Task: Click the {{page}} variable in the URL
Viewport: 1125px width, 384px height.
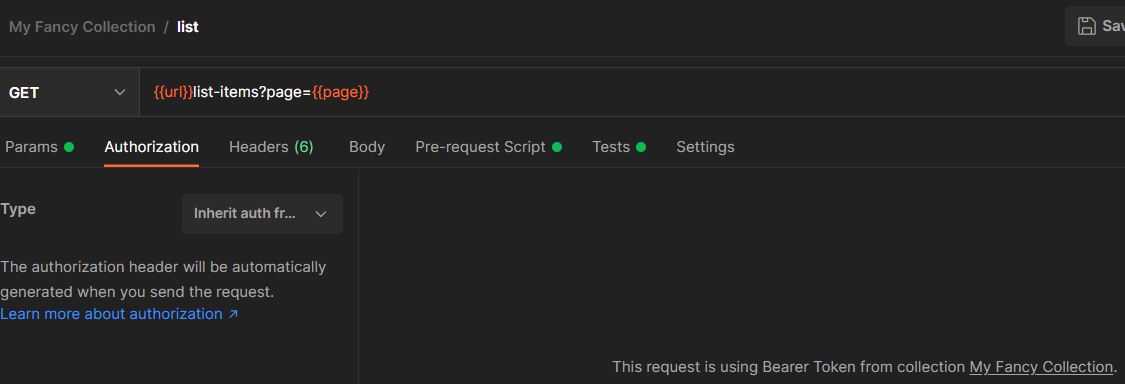Action: 341,93
